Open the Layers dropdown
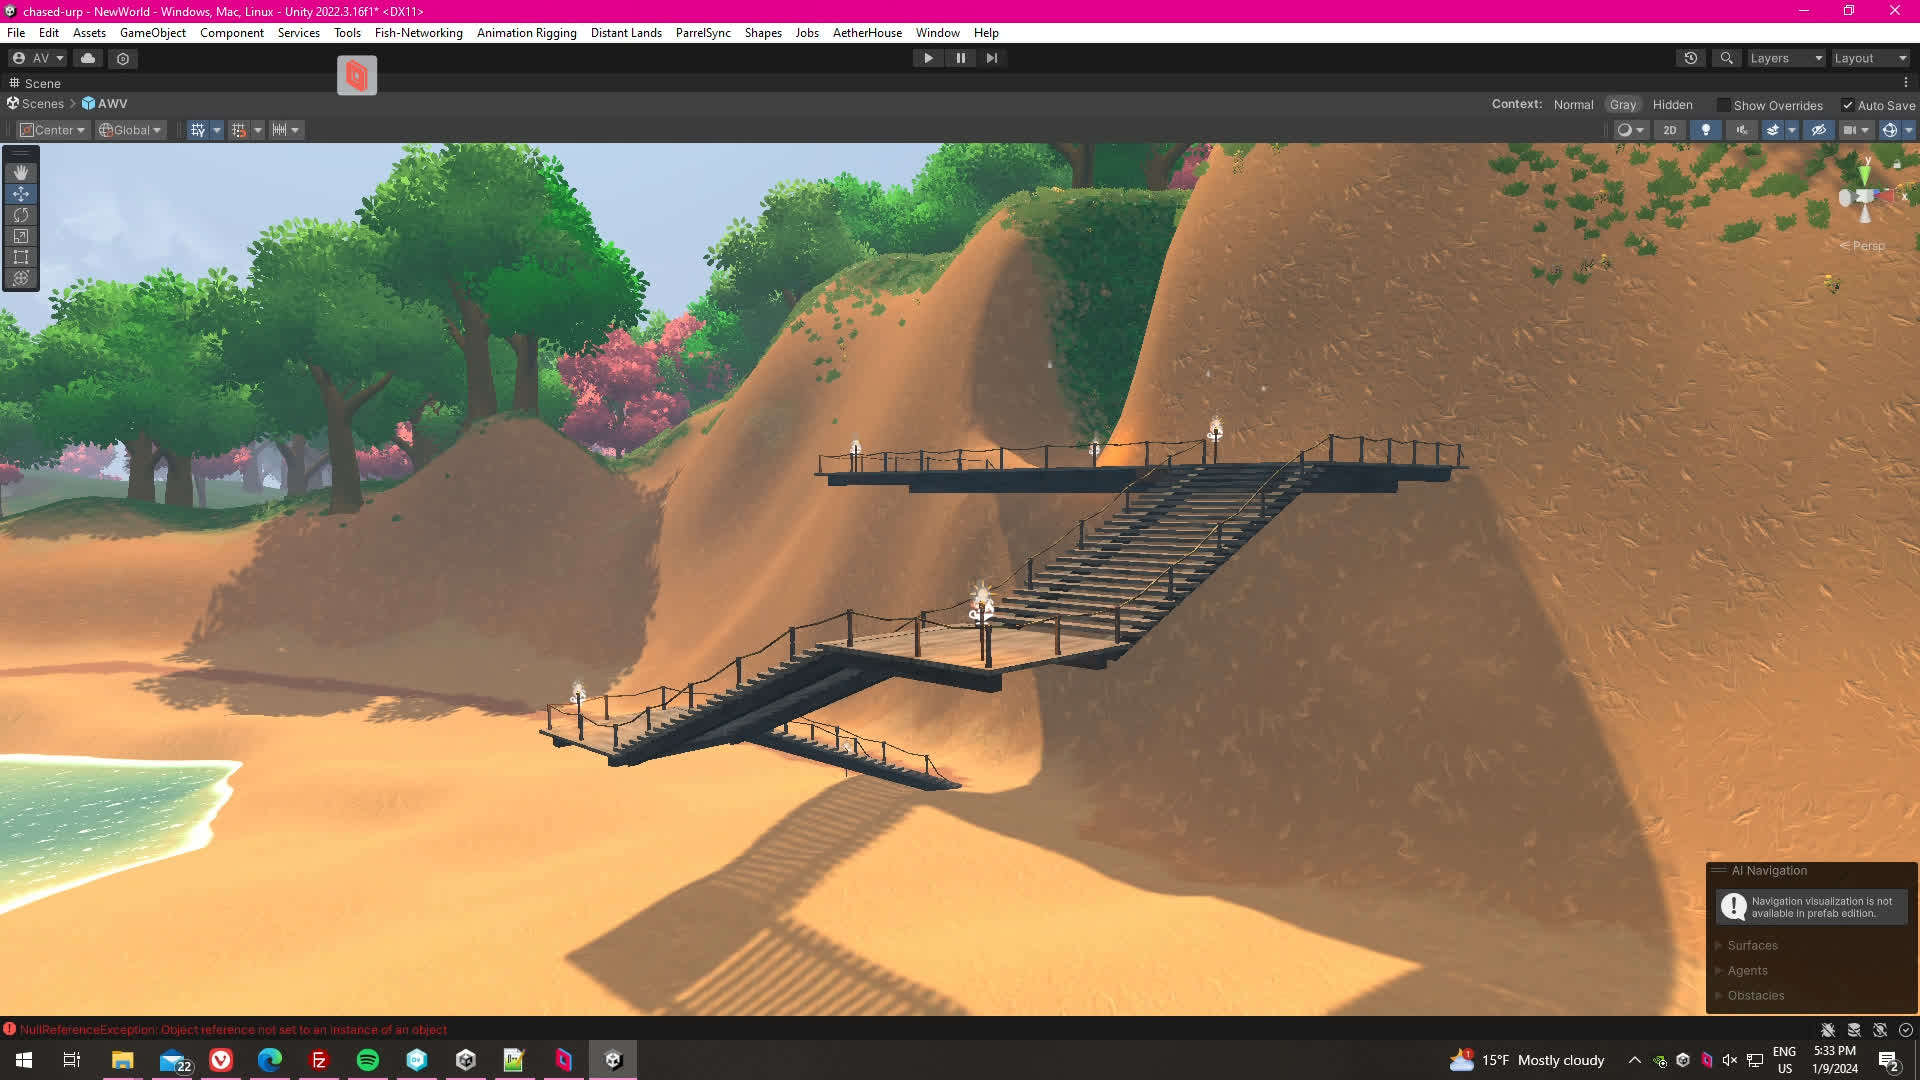 tap(1785, 58)
